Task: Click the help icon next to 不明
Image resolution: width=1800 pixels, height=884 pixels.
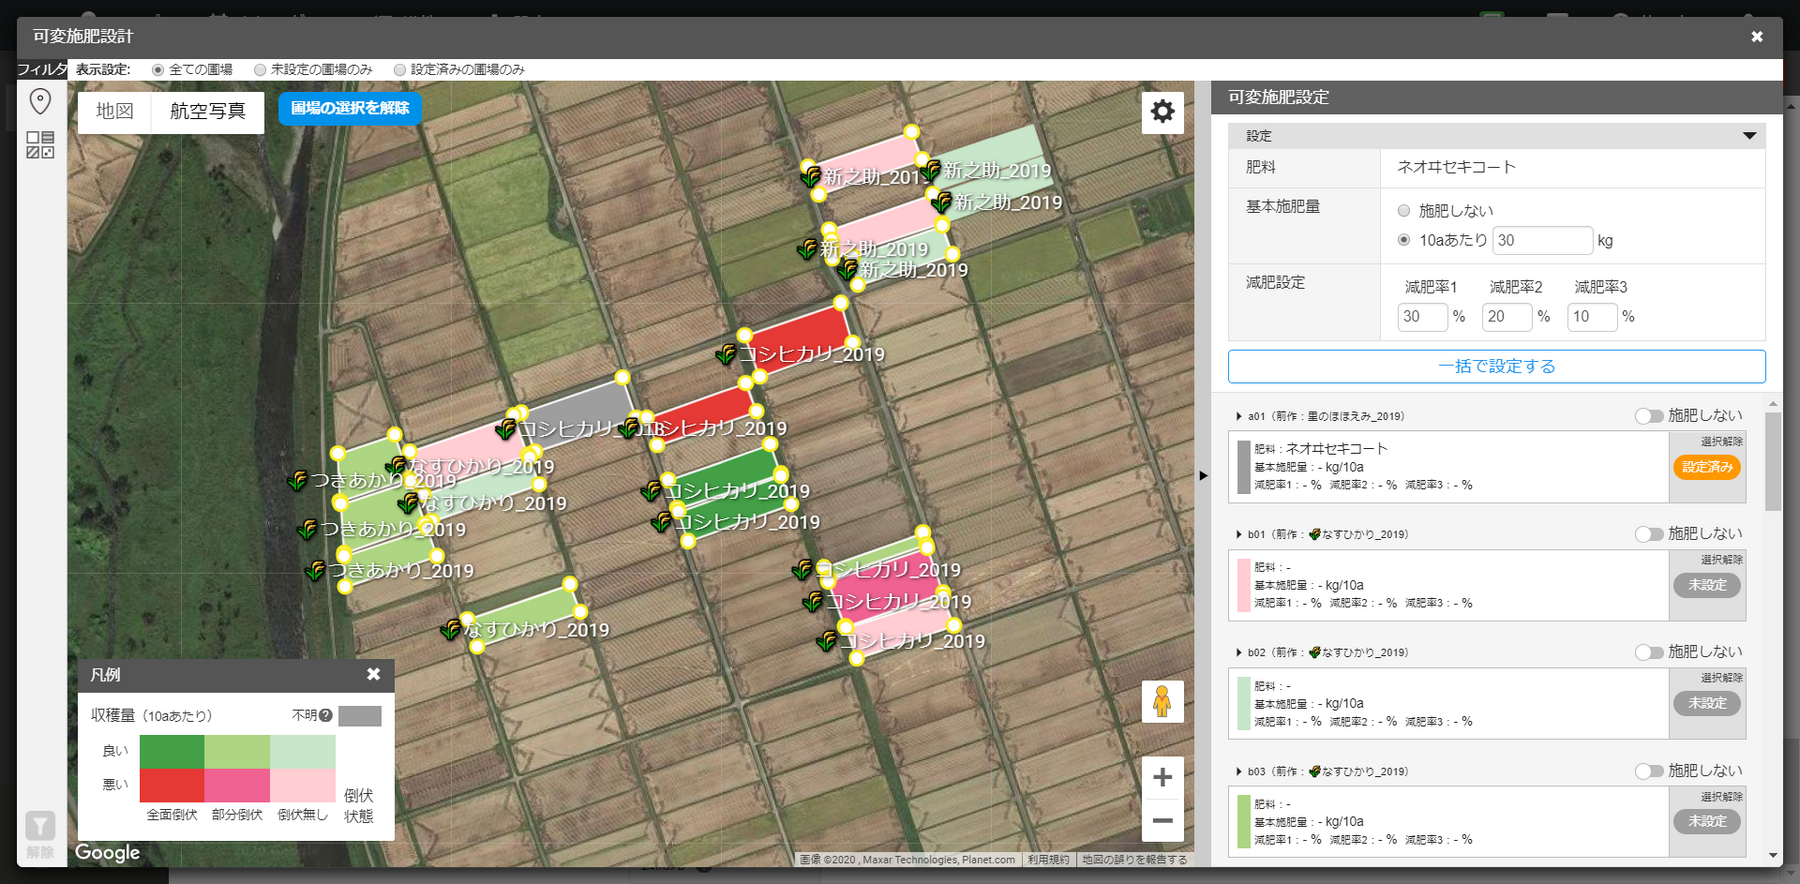Action: (x=325, y=715)
